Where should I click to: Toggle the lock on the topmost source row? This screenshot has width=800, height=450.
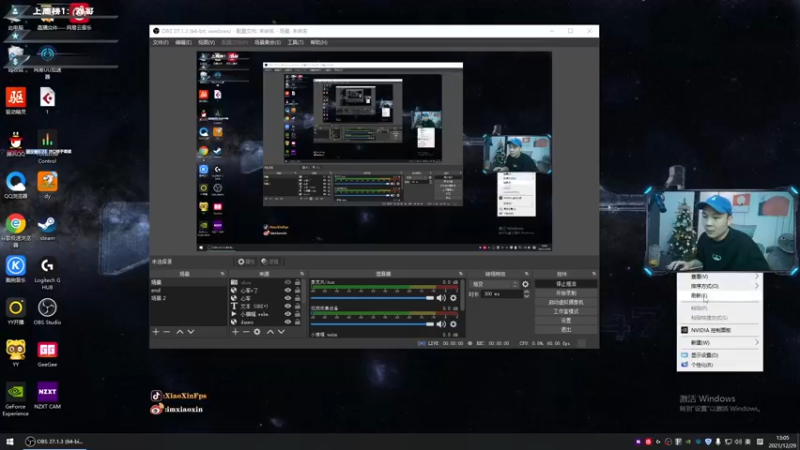tap(297, 282)
